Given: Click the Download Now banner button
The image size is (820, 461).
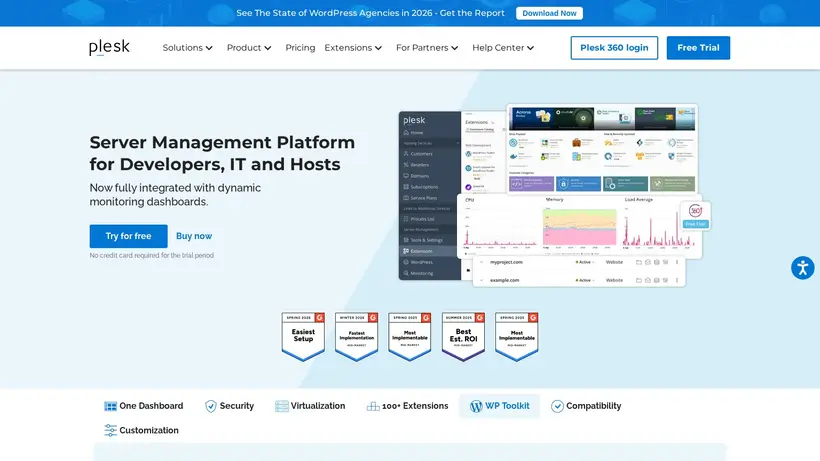Looking at the screenshot, I should [549, 13].
